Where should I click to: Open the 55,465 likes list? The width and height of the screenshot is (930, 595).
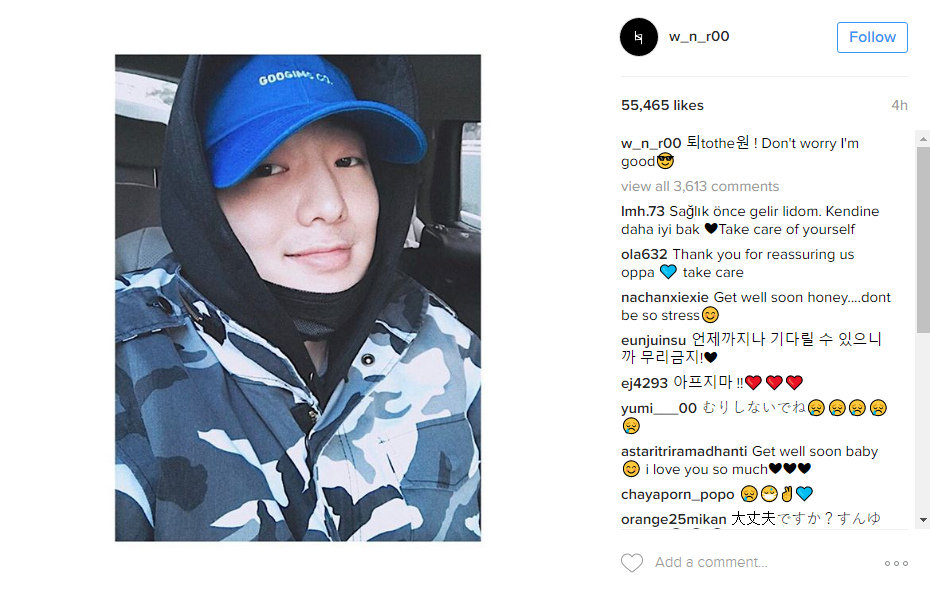click(x=662, y=106)
